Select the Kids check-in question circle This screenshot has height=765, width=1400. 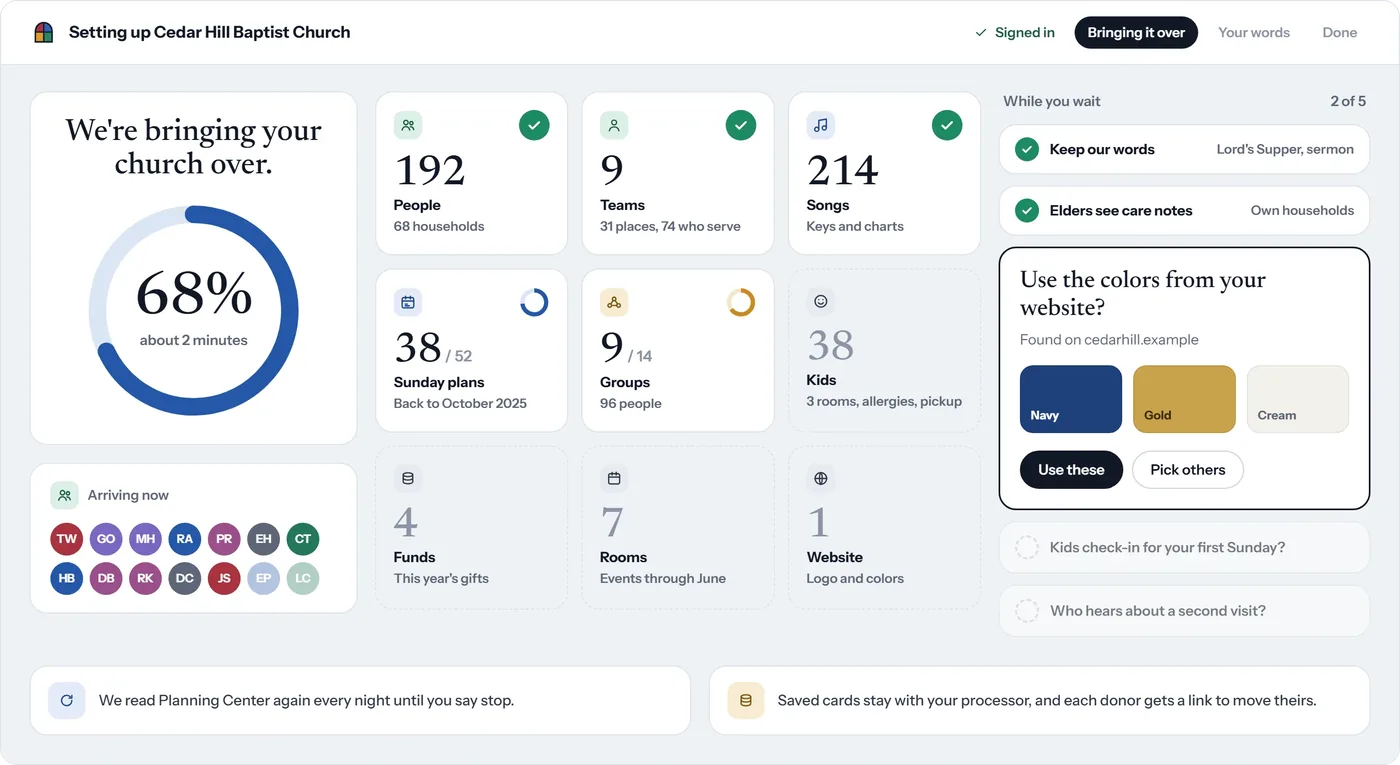(1026, 548)
